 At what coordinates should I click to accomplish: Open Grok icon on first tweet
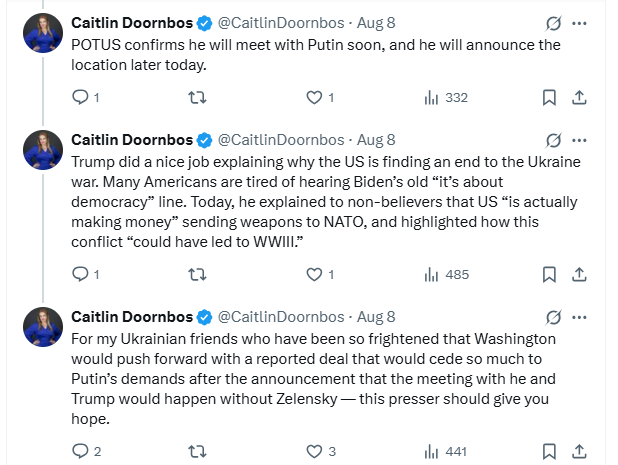pyautogui.click(x=553, y=23)
